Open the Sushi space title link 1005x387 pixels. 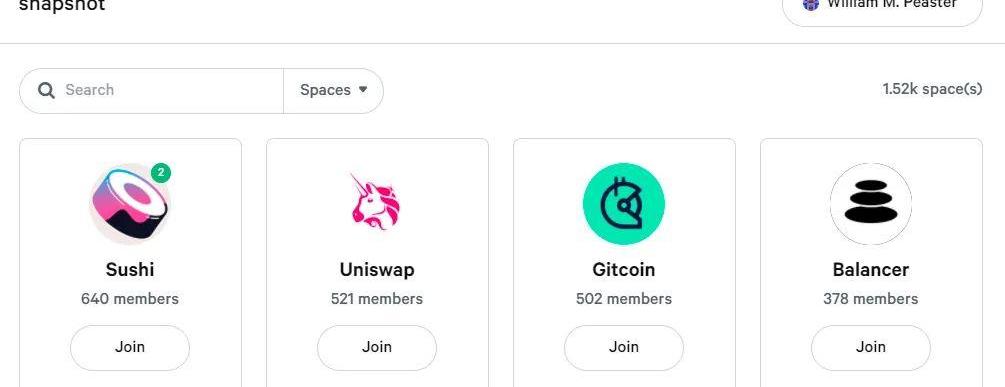pyautogui.click(x=130, y=270)
